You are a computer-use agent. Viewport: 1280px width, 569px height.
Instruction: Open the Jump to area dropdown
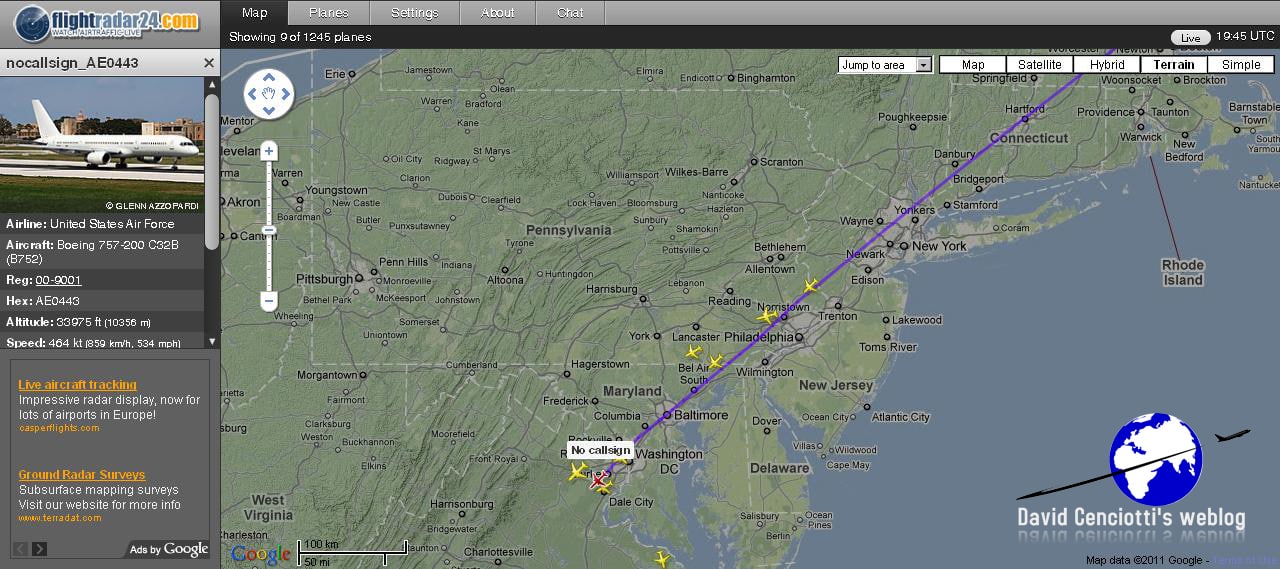pos(885,65)
